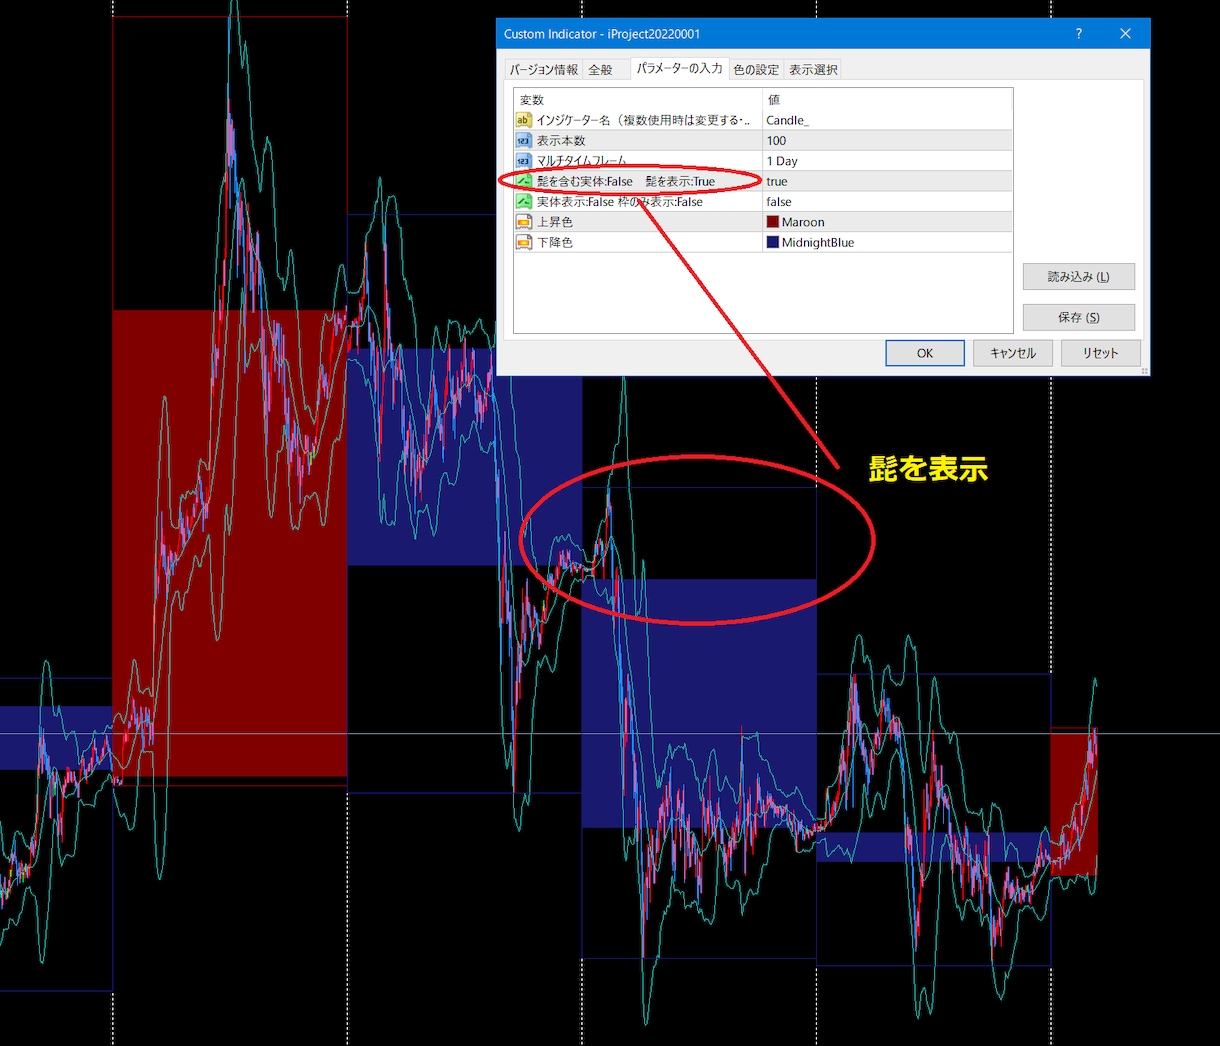Save parameters with 保存 (S)
The width and height of the screenshot is (1220, 1046).
pos(1079,317)
